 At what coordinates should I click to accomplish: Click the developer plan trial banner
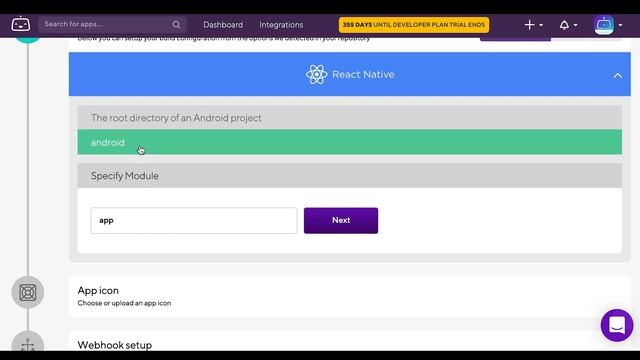point(414,24)
